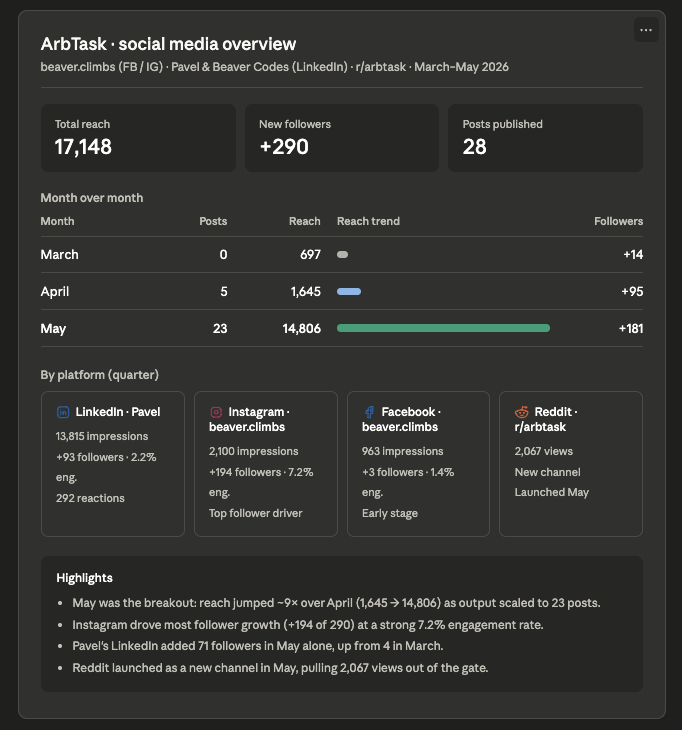Click the April blue reach trend bar

[x=349, y=291]
